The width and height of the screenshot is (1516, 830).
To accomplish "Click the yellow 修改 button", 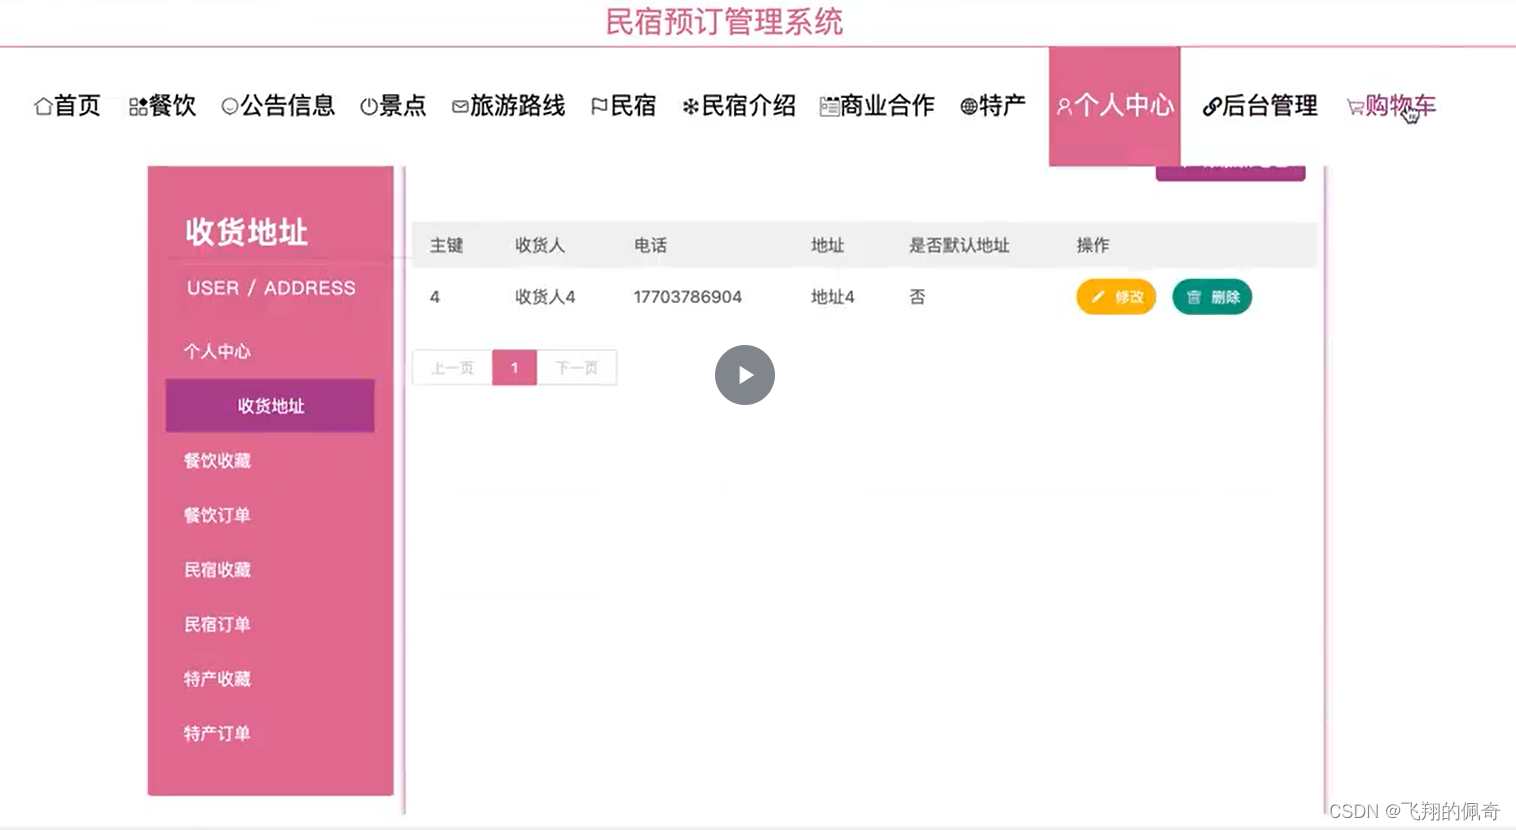I will [x=1116, y=297].
